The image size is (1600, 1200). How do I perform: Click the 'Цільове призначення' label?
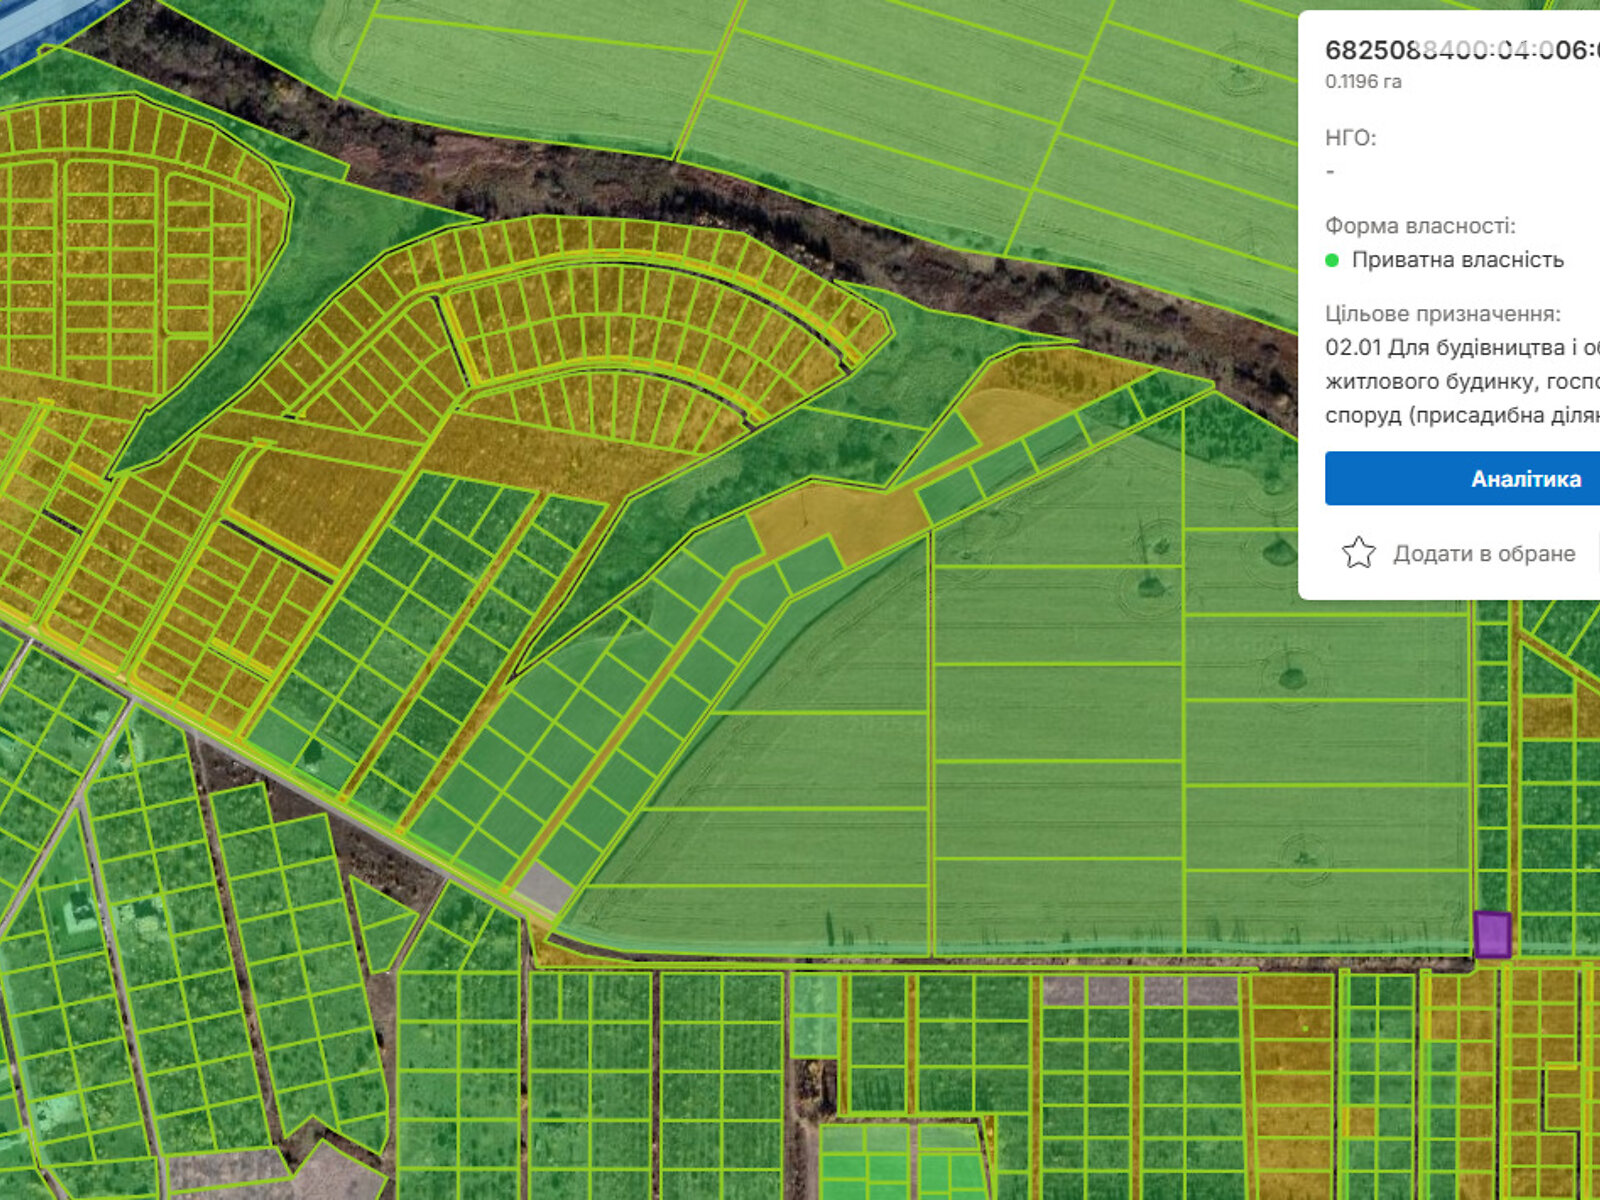[1442, 314]
